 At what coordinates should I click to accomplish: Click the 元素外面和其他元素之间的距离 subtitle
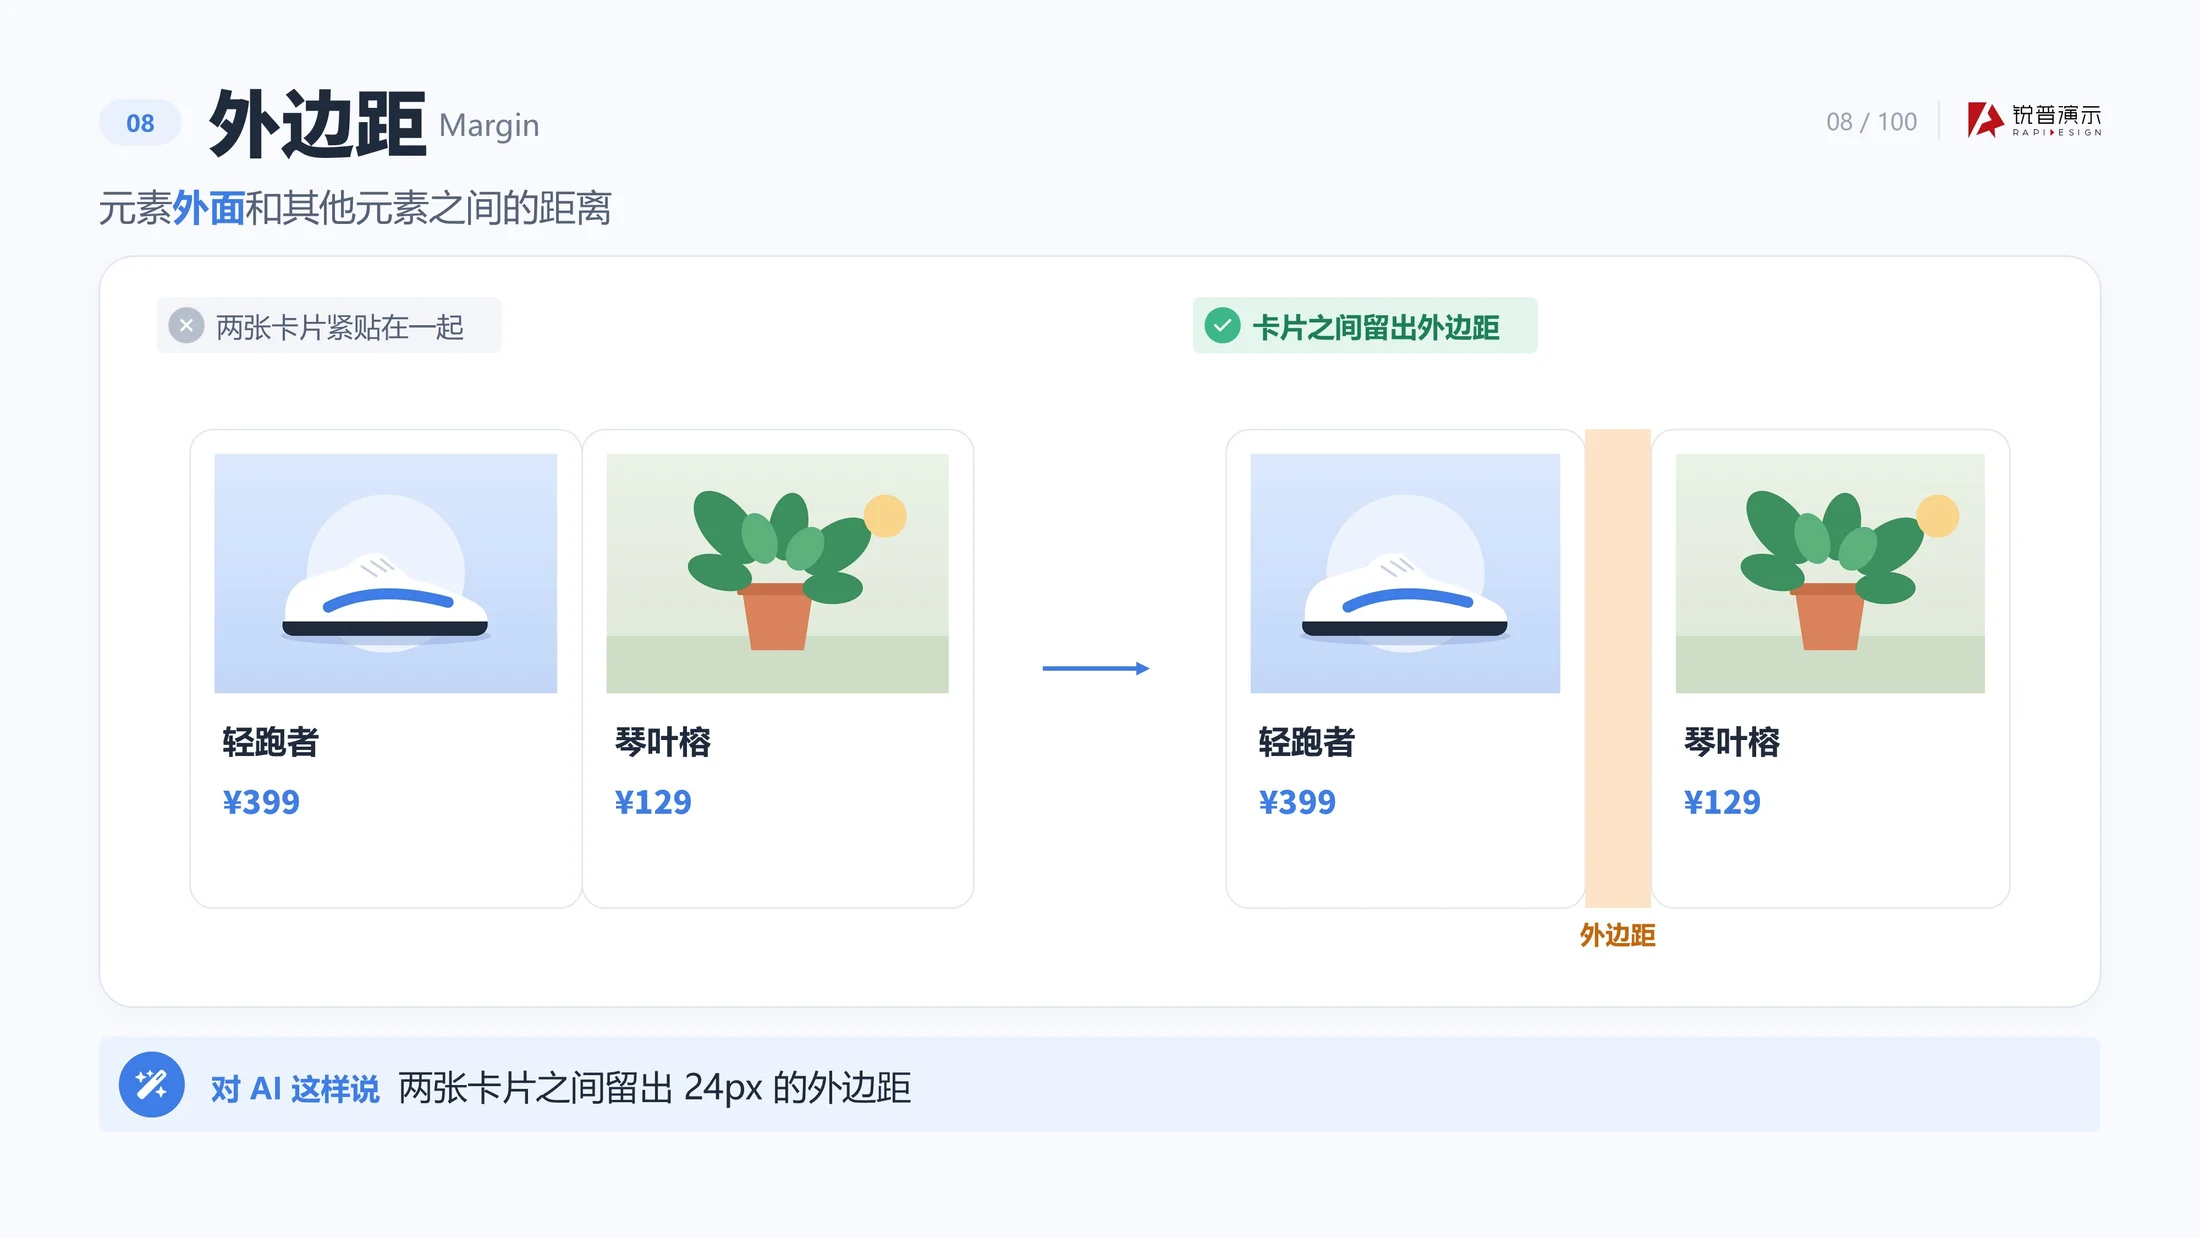(x=355, y=208)
